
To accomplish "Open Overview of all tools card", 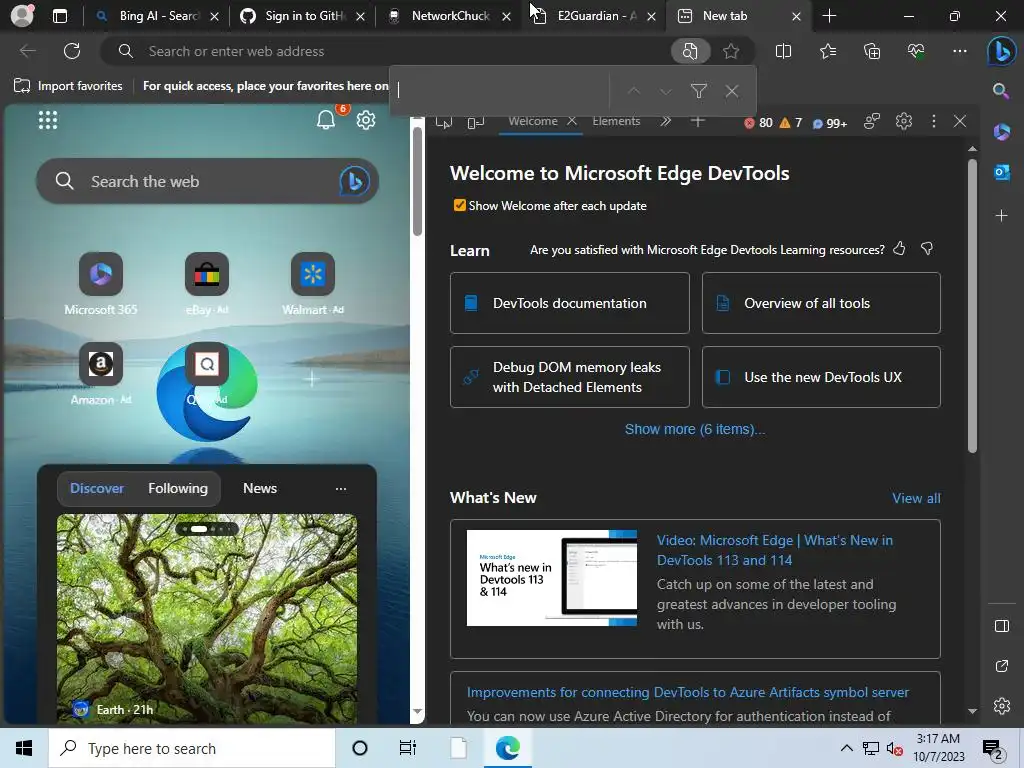I will (x=821, y=303).
